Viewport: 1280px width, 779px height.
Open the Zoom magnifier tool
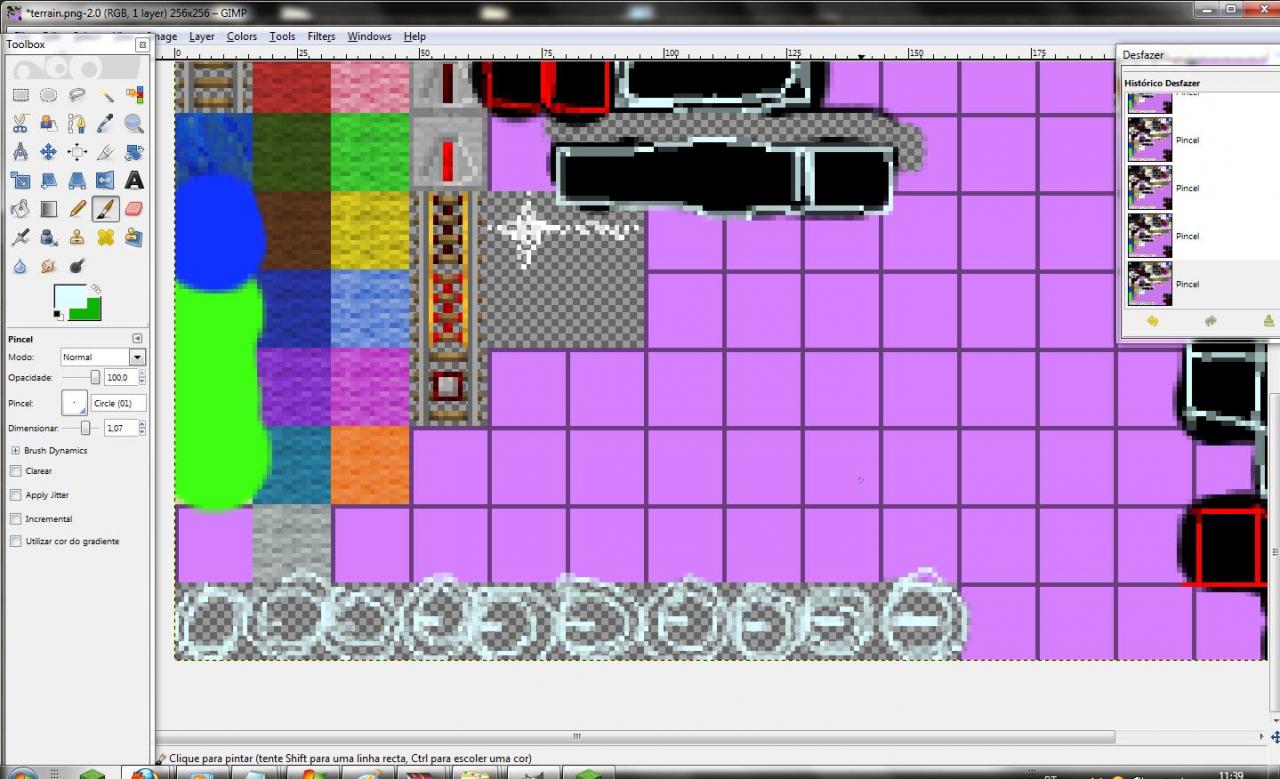tap(135, 124)
